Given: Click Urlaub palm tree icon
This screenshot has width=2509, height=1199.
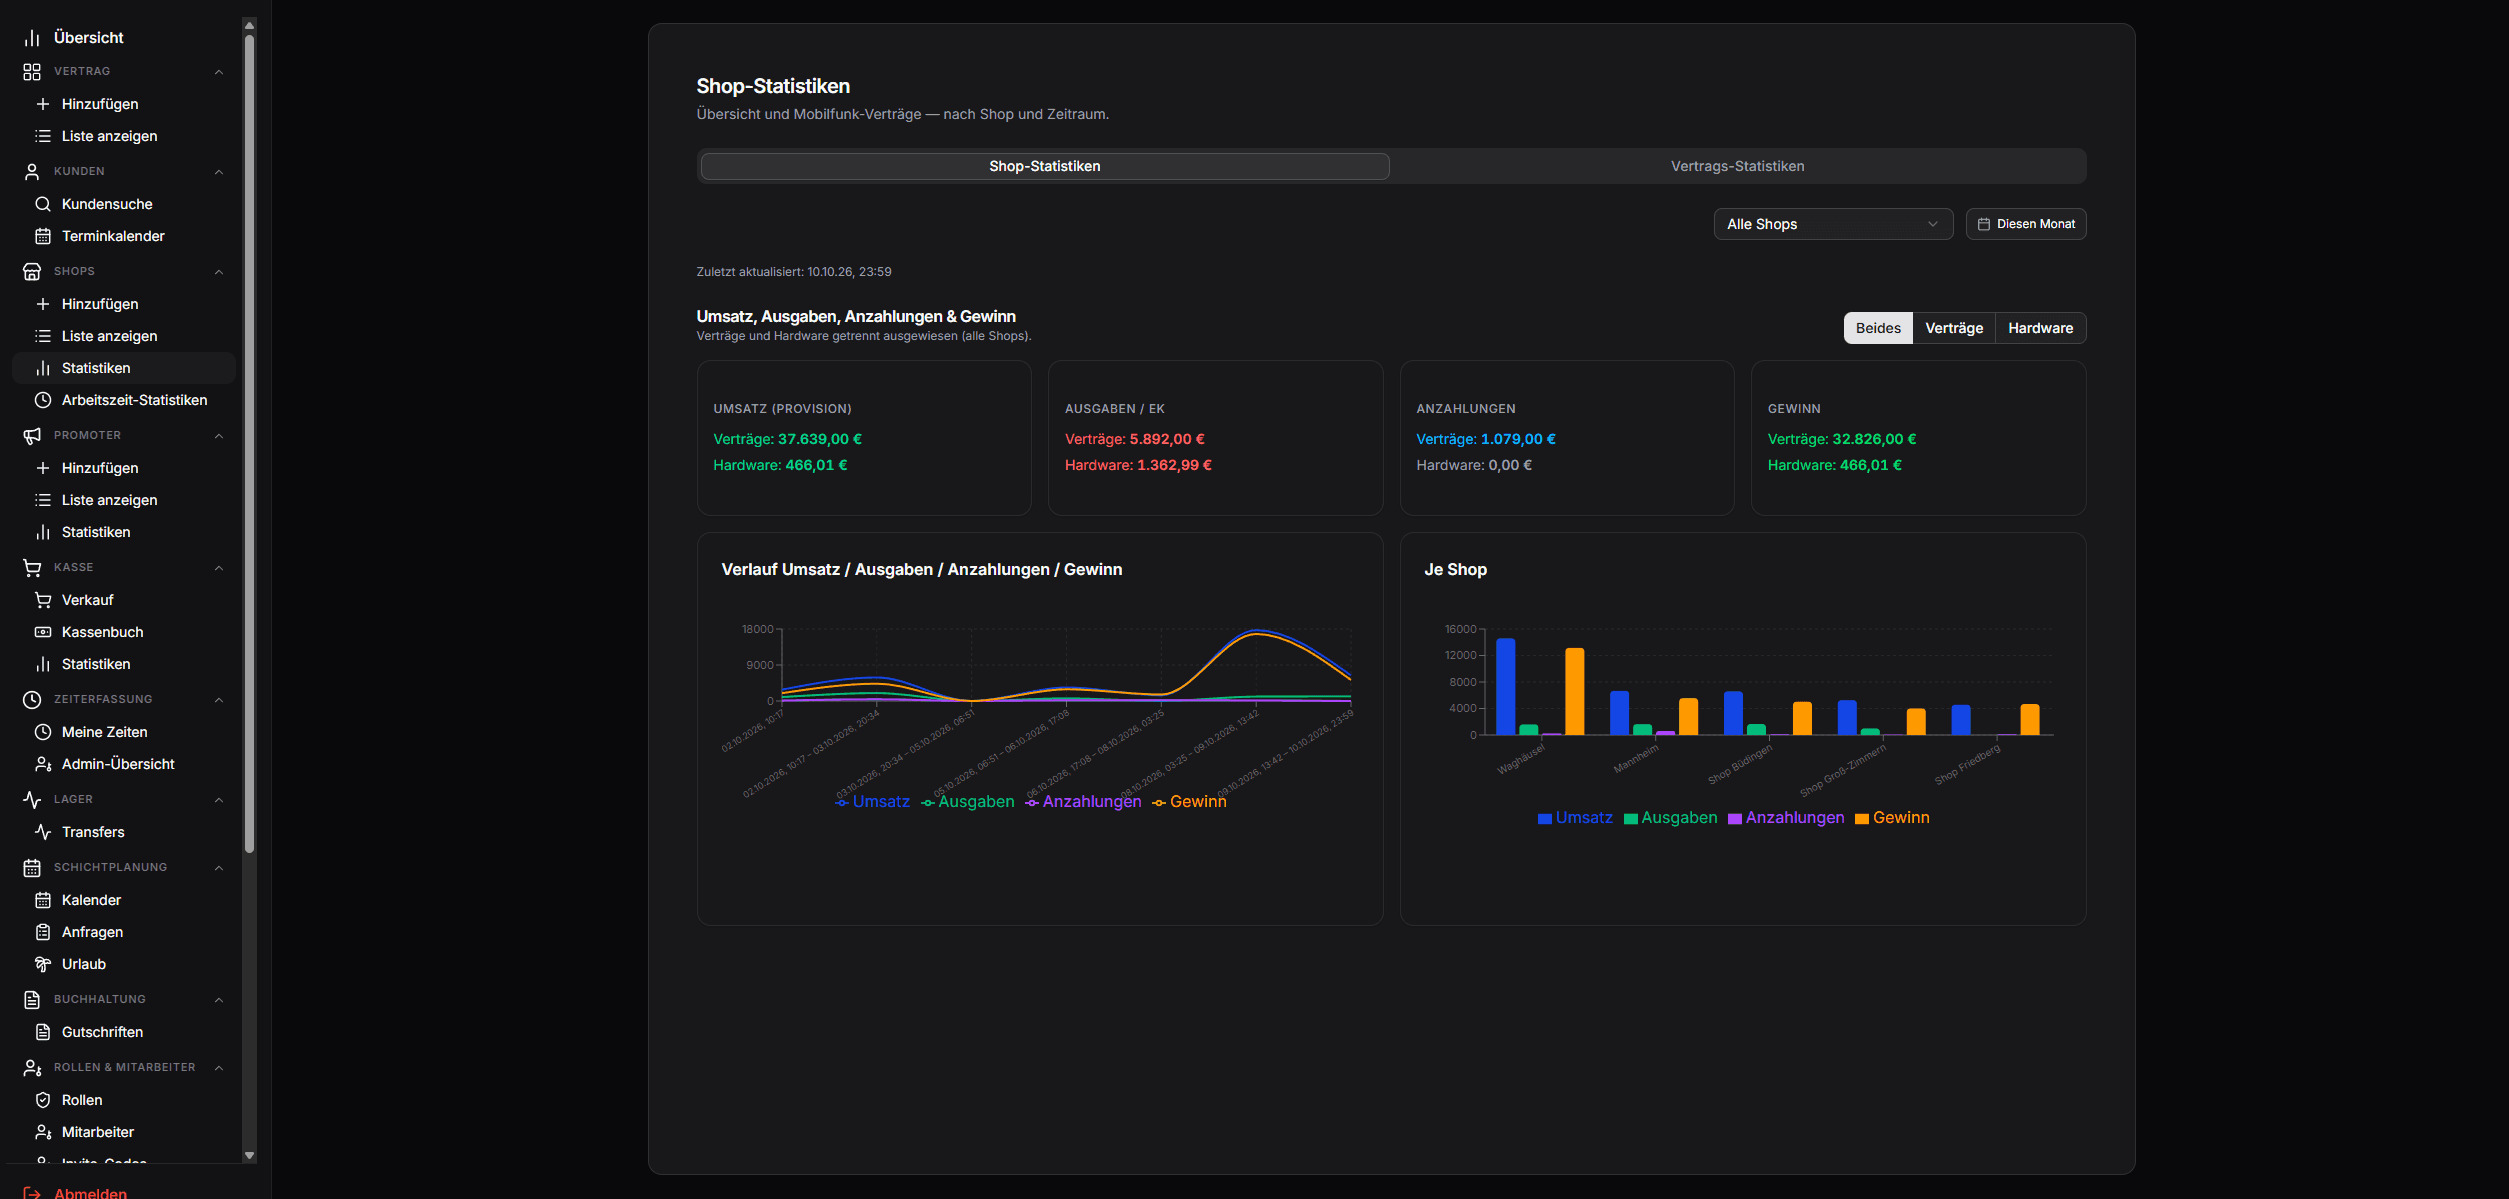Looking at the screenshot, I should click(x=43, y=964).
